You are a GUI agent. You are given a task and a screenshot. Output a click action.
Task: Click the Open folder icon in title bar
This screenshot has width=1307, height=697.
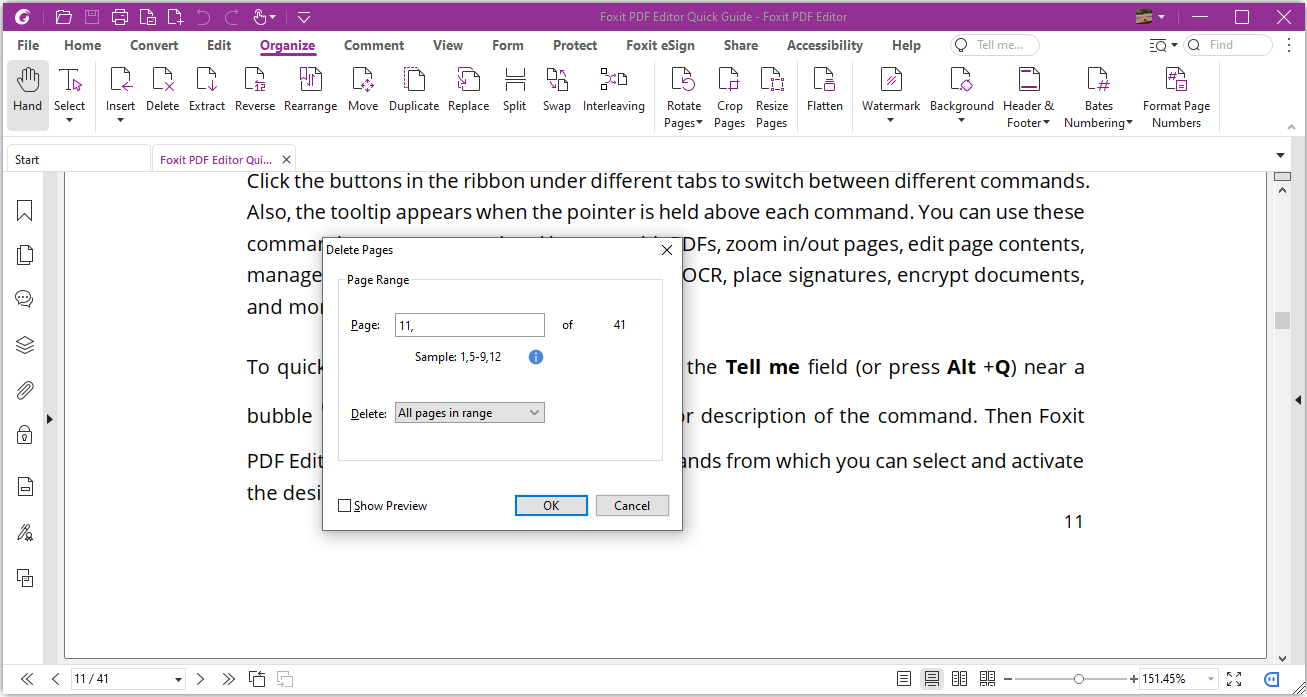(x=63, y=17)
